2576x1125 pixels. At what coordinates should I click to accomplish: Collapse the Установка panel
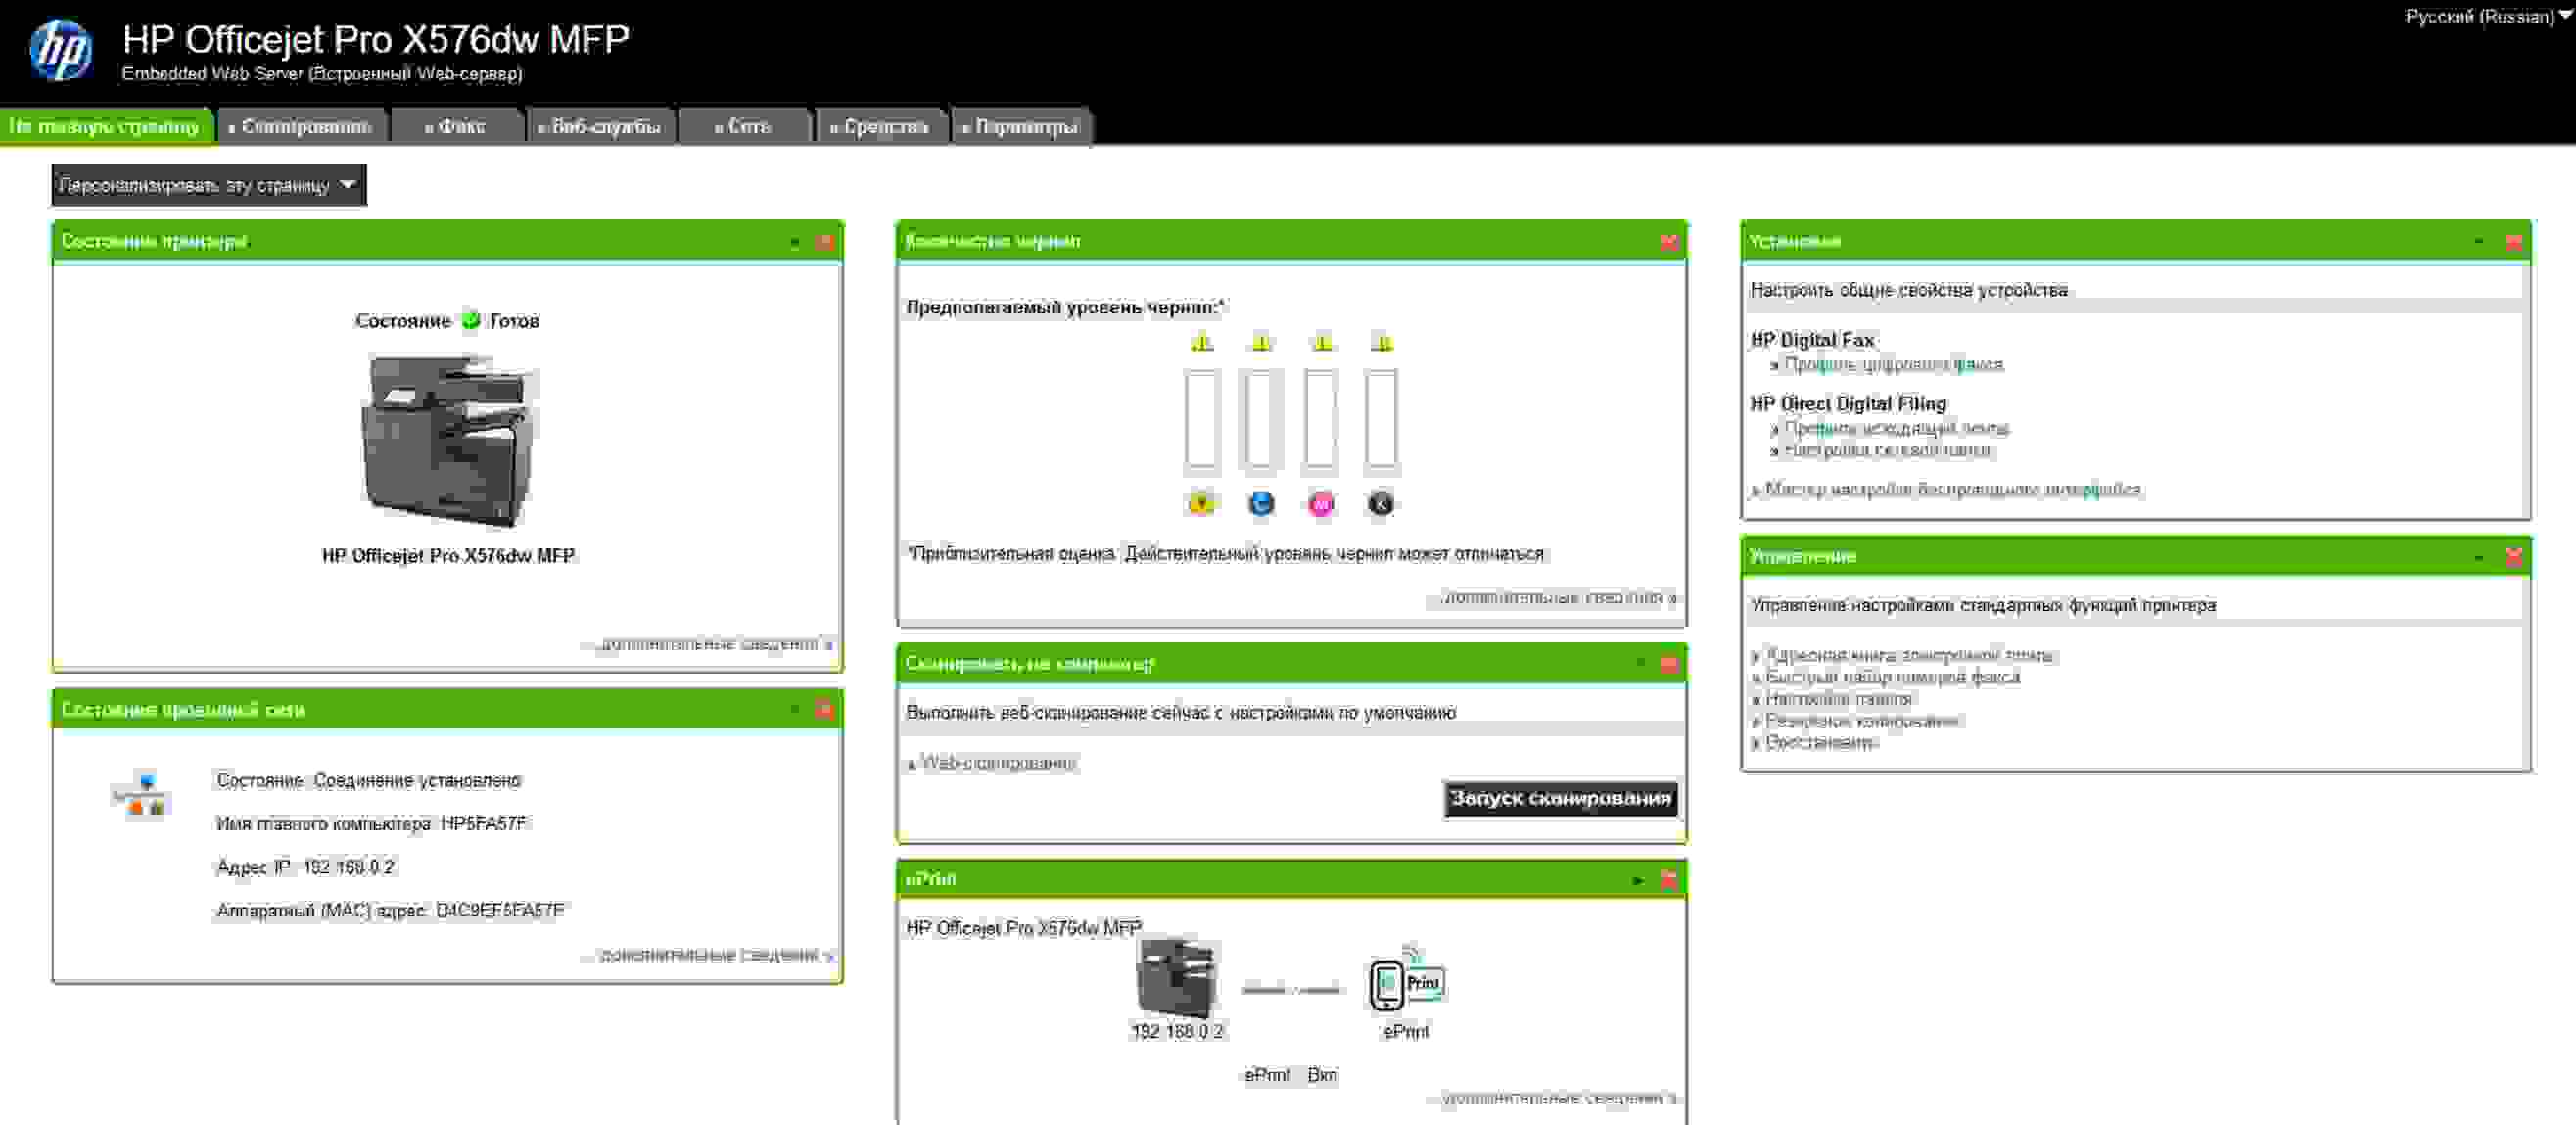2479,242
